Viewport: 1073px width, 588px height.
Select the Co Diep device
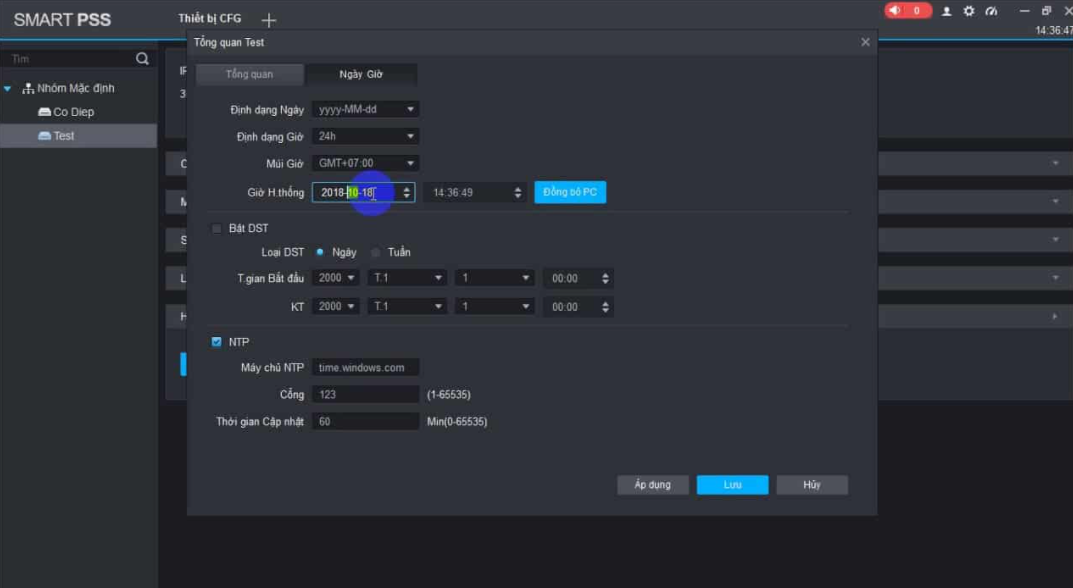[x=73, y=112]
